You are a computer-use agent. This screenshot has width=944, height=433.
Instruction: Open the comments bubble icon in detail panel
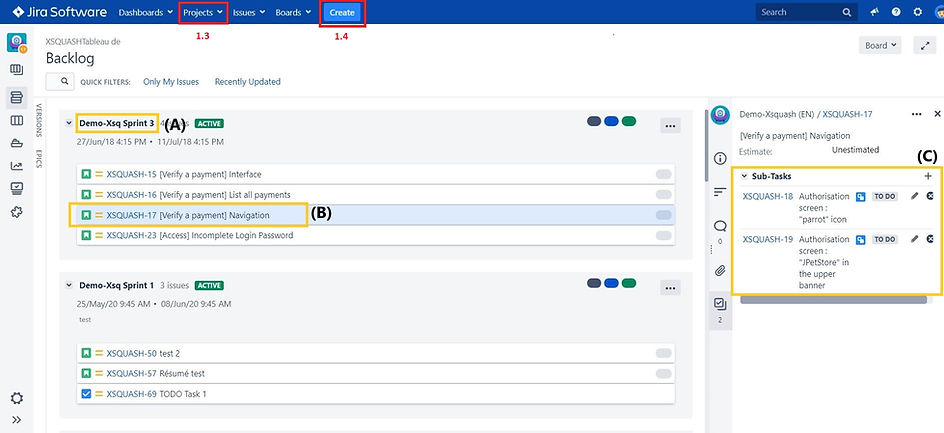pos(719,226)
